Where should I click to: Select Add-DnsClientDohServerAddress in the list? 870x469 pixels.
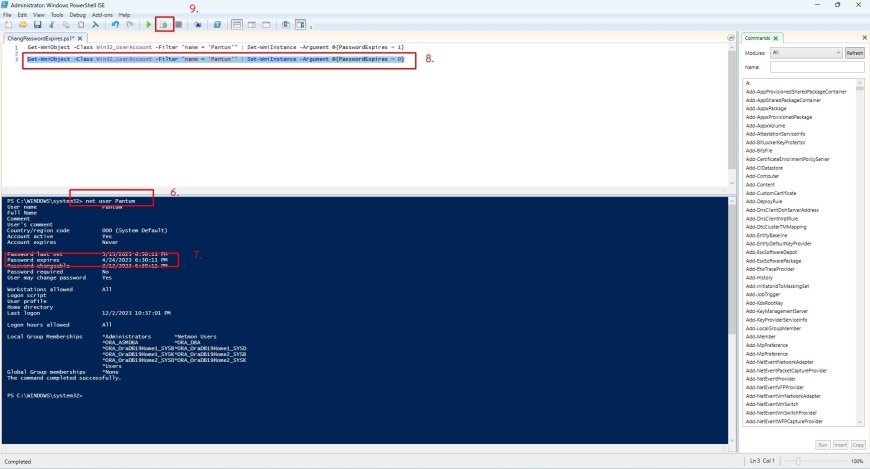coord(782,210)
